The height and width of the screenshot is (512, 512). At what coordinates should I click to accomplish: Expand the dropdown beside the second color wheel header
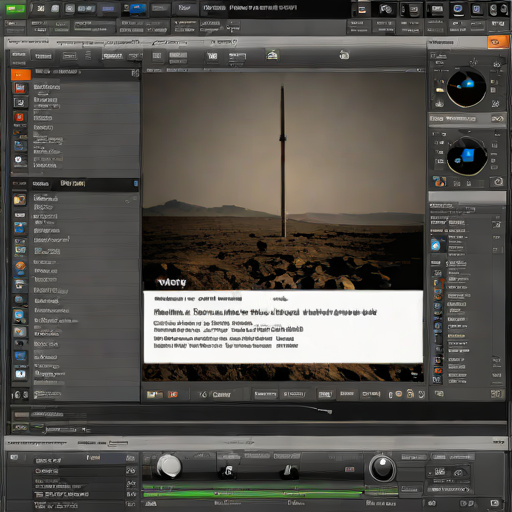click(x=497, y=119)
